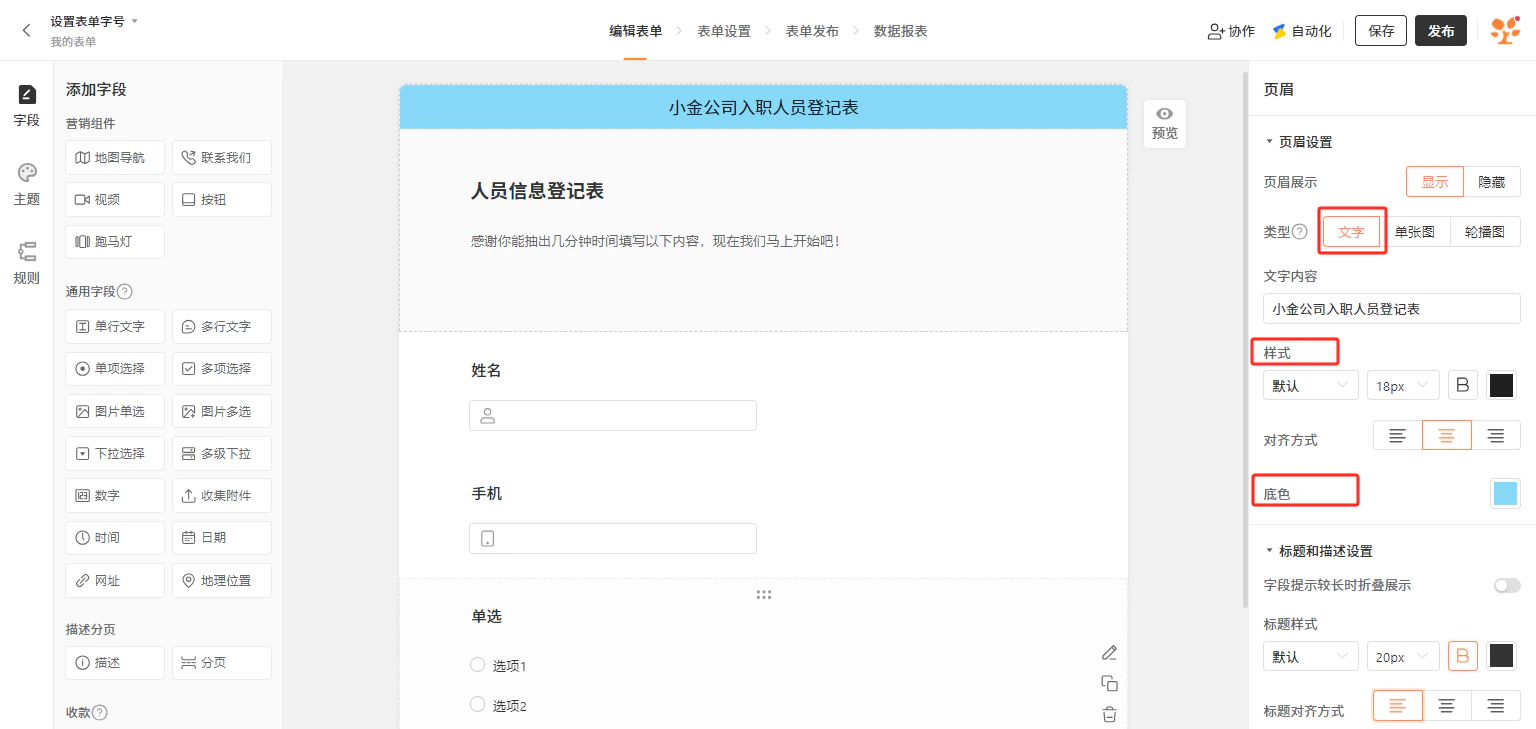The height and width of the screenshot is (729, 1536).
Task: Add a 按钮 button component
Action: click(x=222, y=199)
